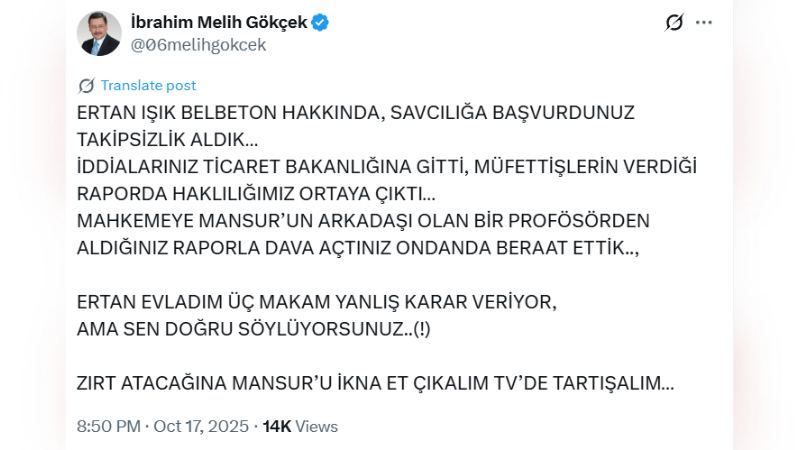This screenshot has height=450, width=800.
Task: Click the 8:50 PM timestamp
Action: pyautogui.click(x=108, y=426)
